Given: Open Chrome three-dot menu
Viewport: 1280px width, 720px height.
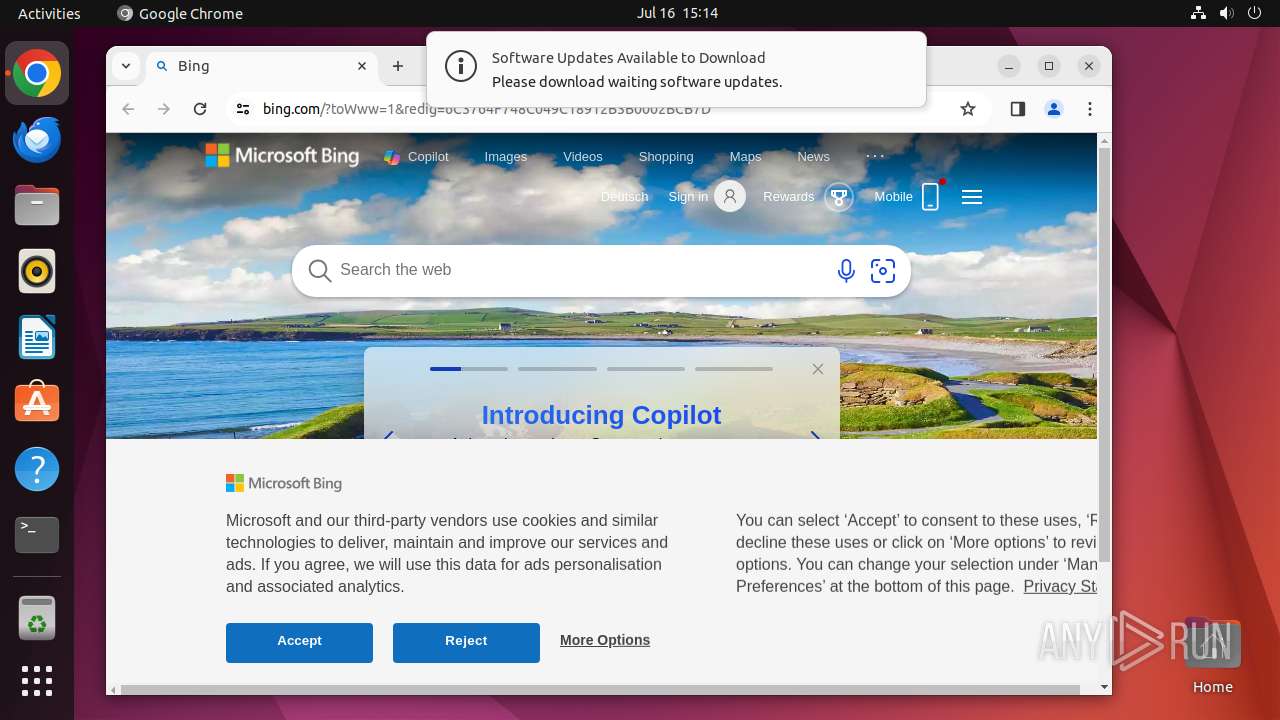Looking at the screenshot, I should [x=1090, y=109].
